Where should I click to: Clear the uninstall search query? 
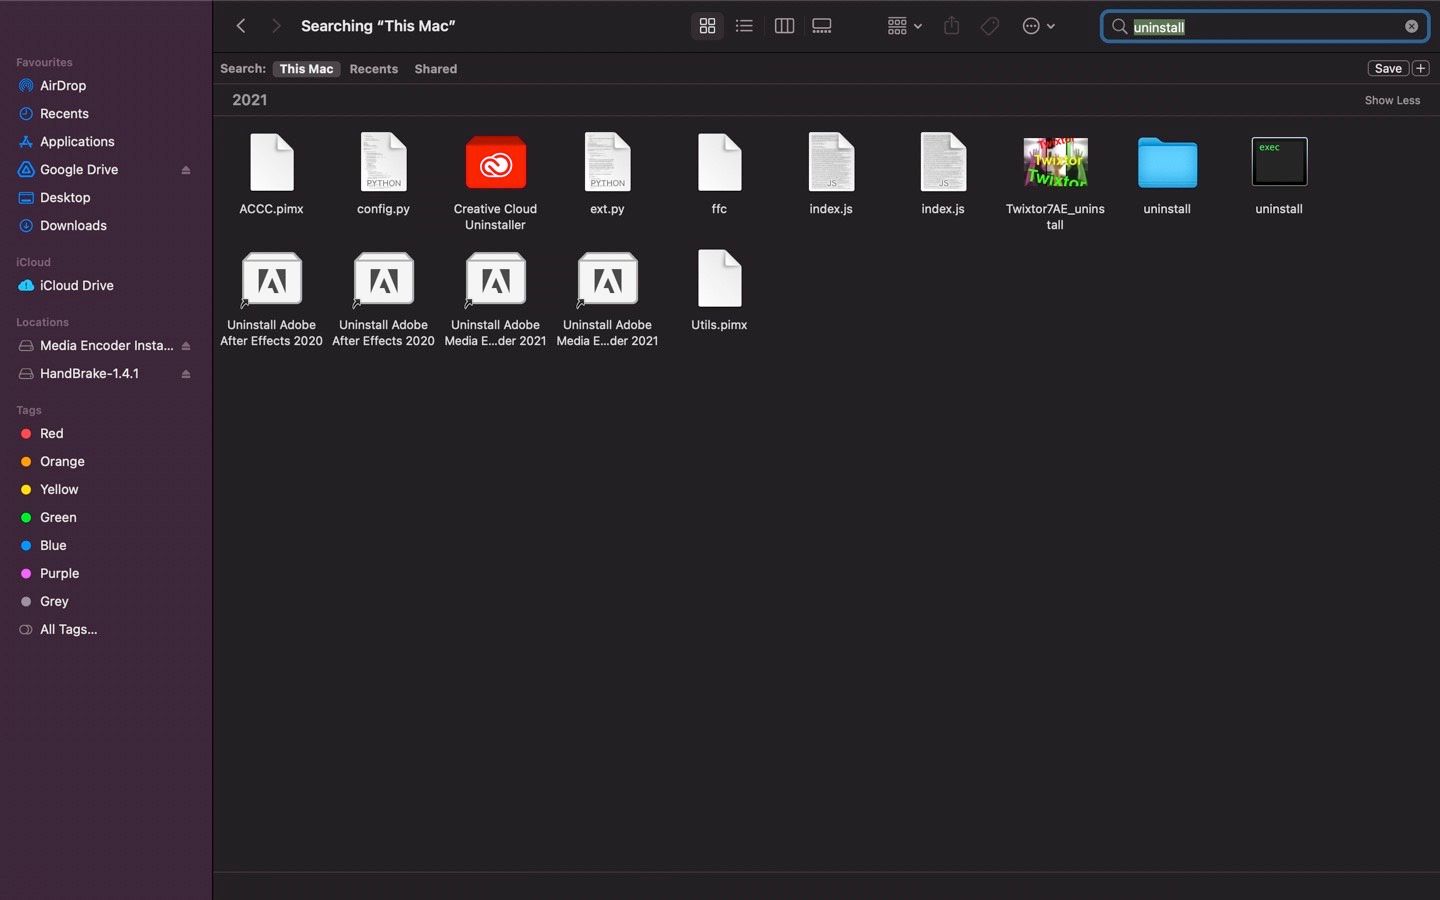[x=1411, y=26]
